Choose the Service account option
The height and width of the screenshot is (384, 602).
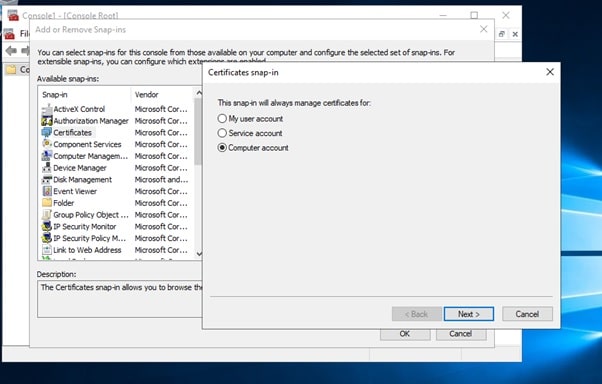(x=250, y=133)
